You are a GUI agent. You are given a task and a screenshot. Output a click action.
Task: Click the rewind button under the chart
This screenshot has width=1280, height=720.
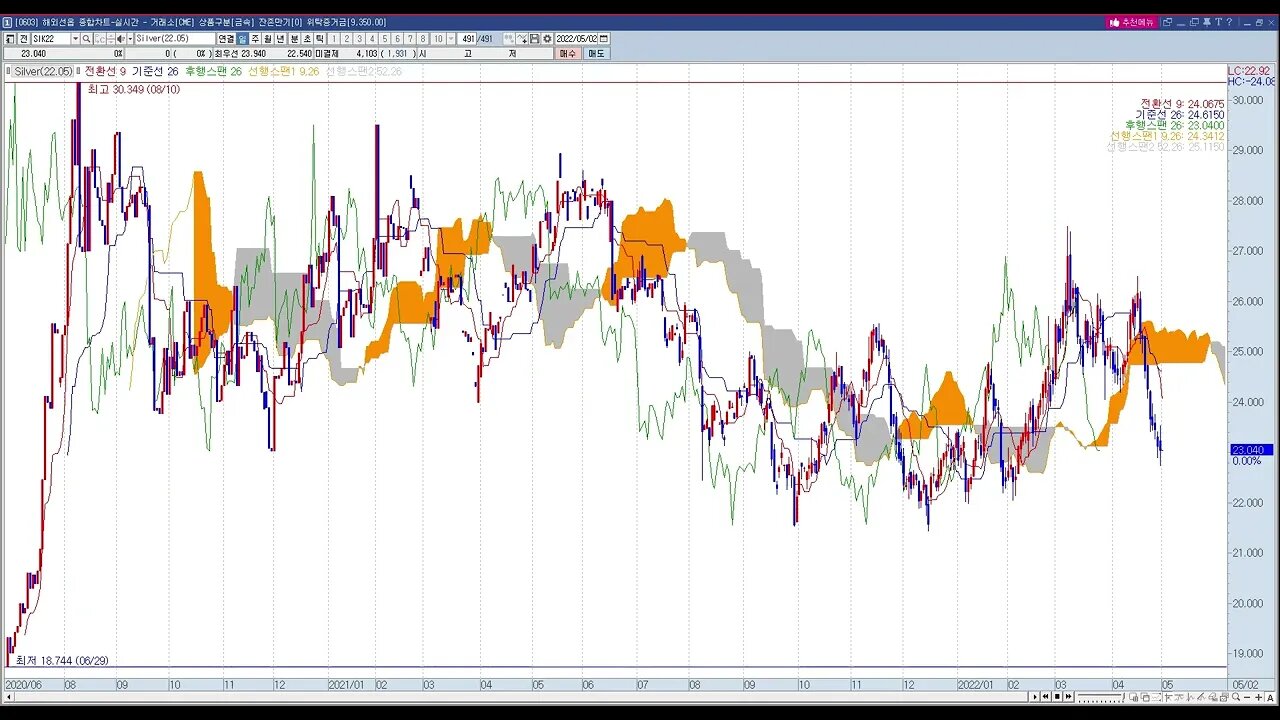tap(1045, 696)
